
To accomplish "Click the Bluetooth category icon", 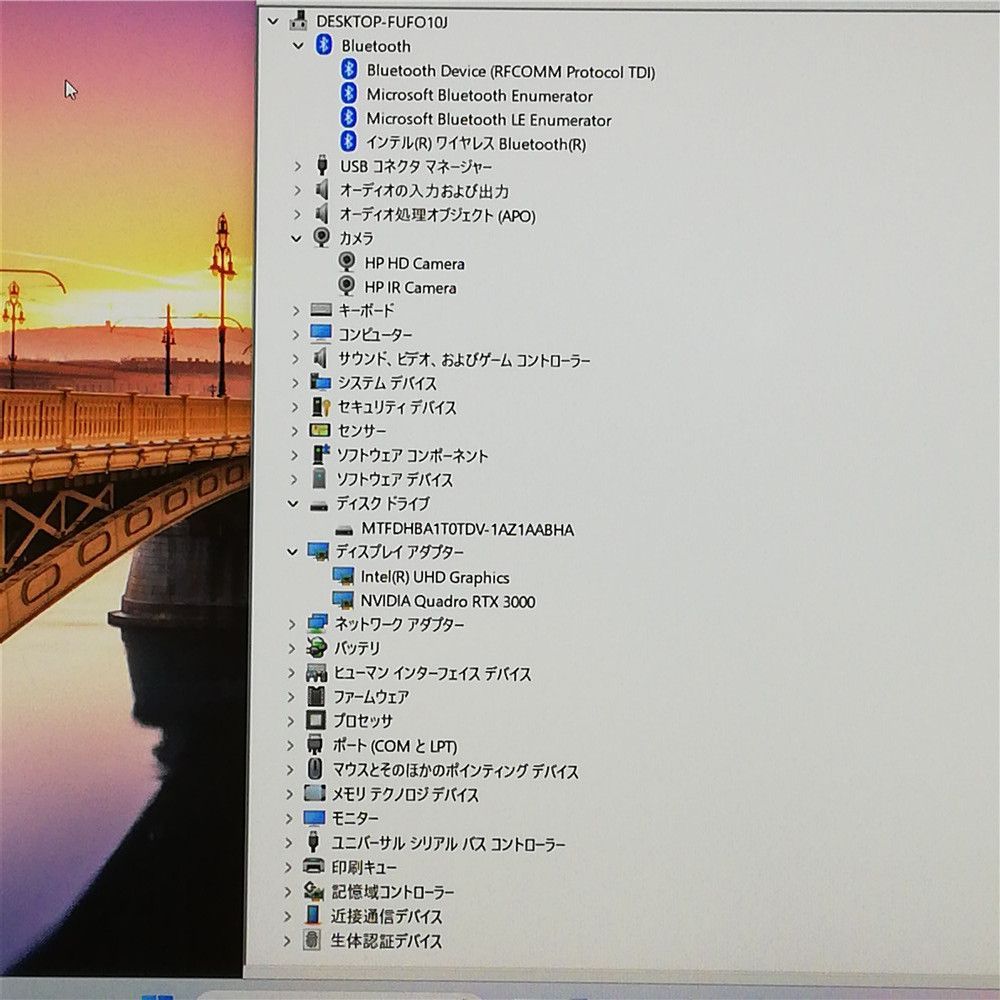I will 323,45.
